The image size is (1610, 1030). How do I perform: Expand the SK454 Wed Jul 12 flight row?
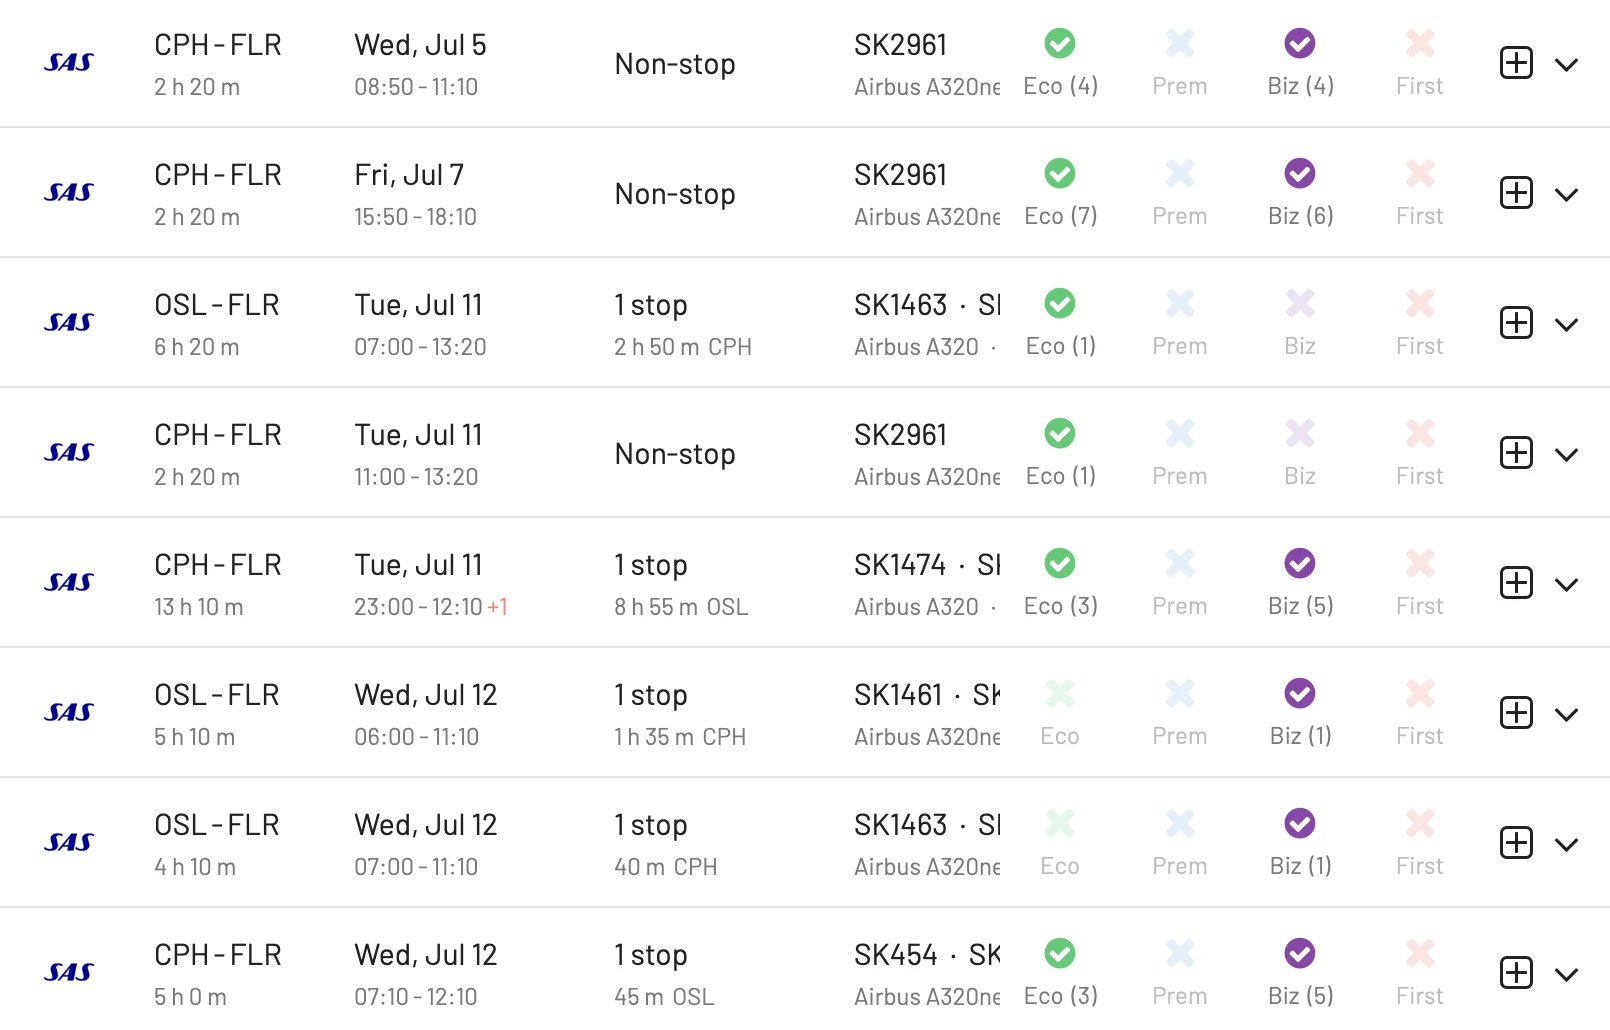point(1567,974)
